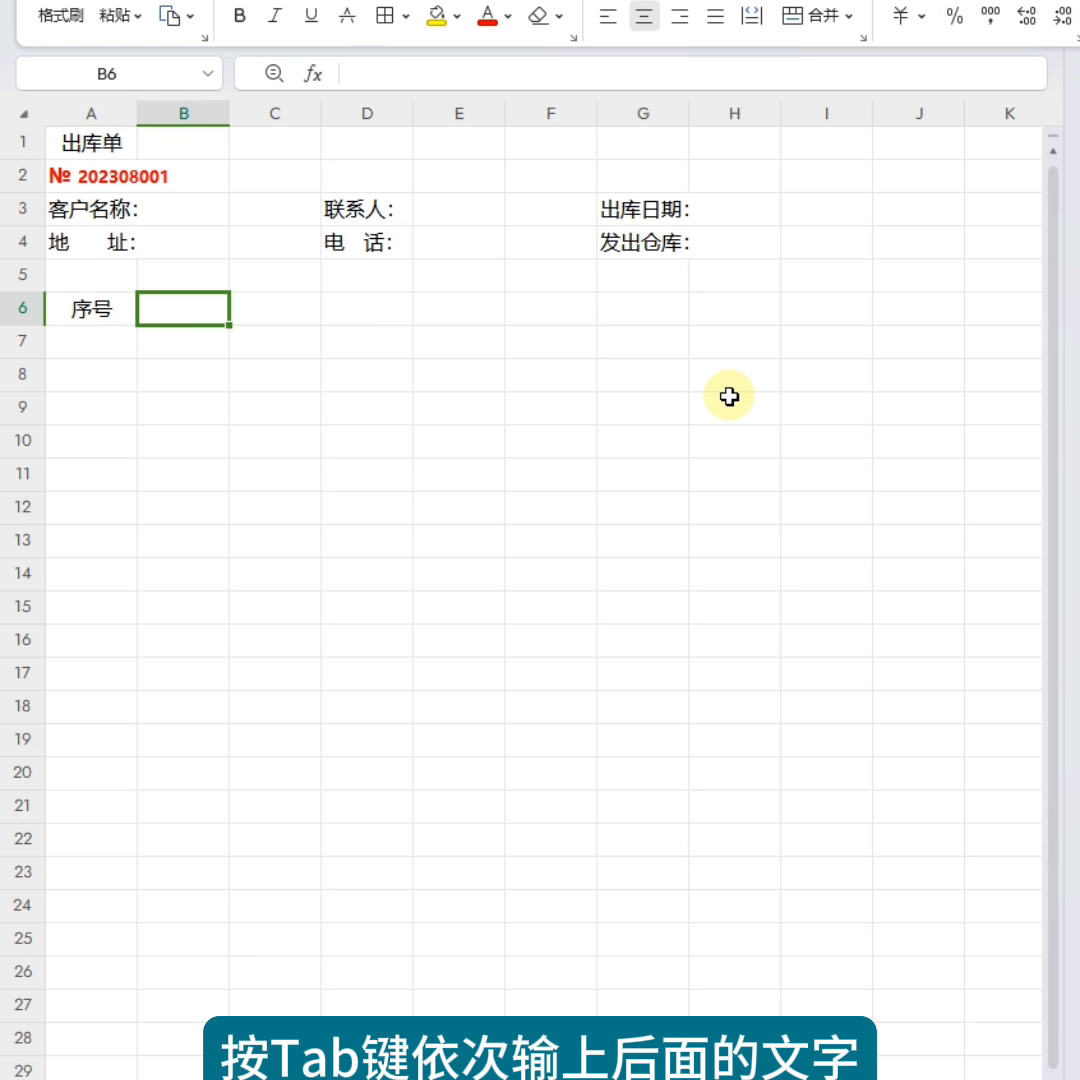Toggle Bold formatting
Image resolution: width=1080 pixels, height=1080 pixels.
tap(240, 15)
